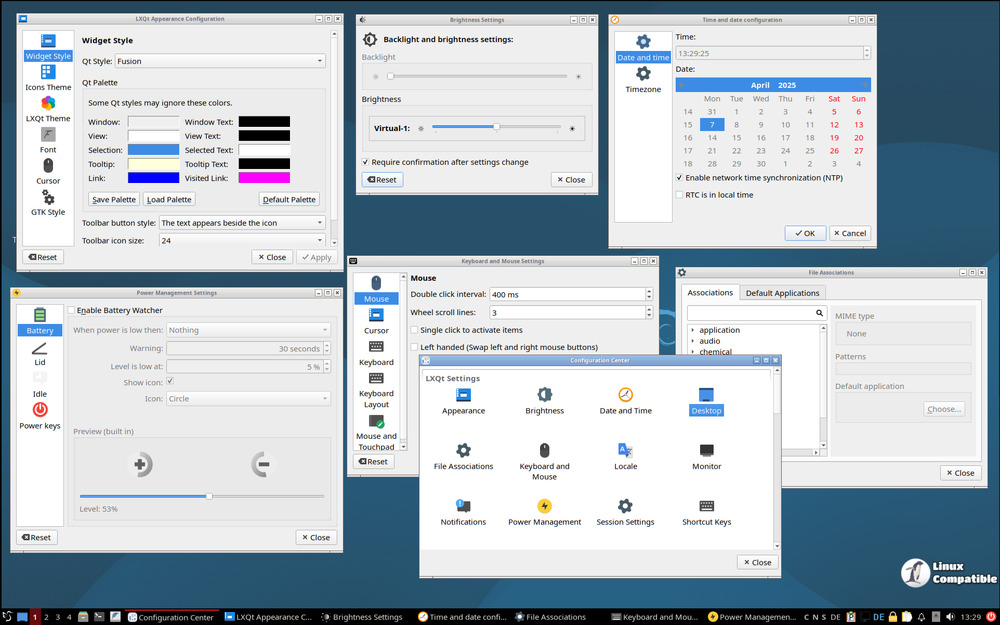The width and height of the screenshot is (1000, 625).
Task: Open Session Settings icon
Action: (625, 511)
